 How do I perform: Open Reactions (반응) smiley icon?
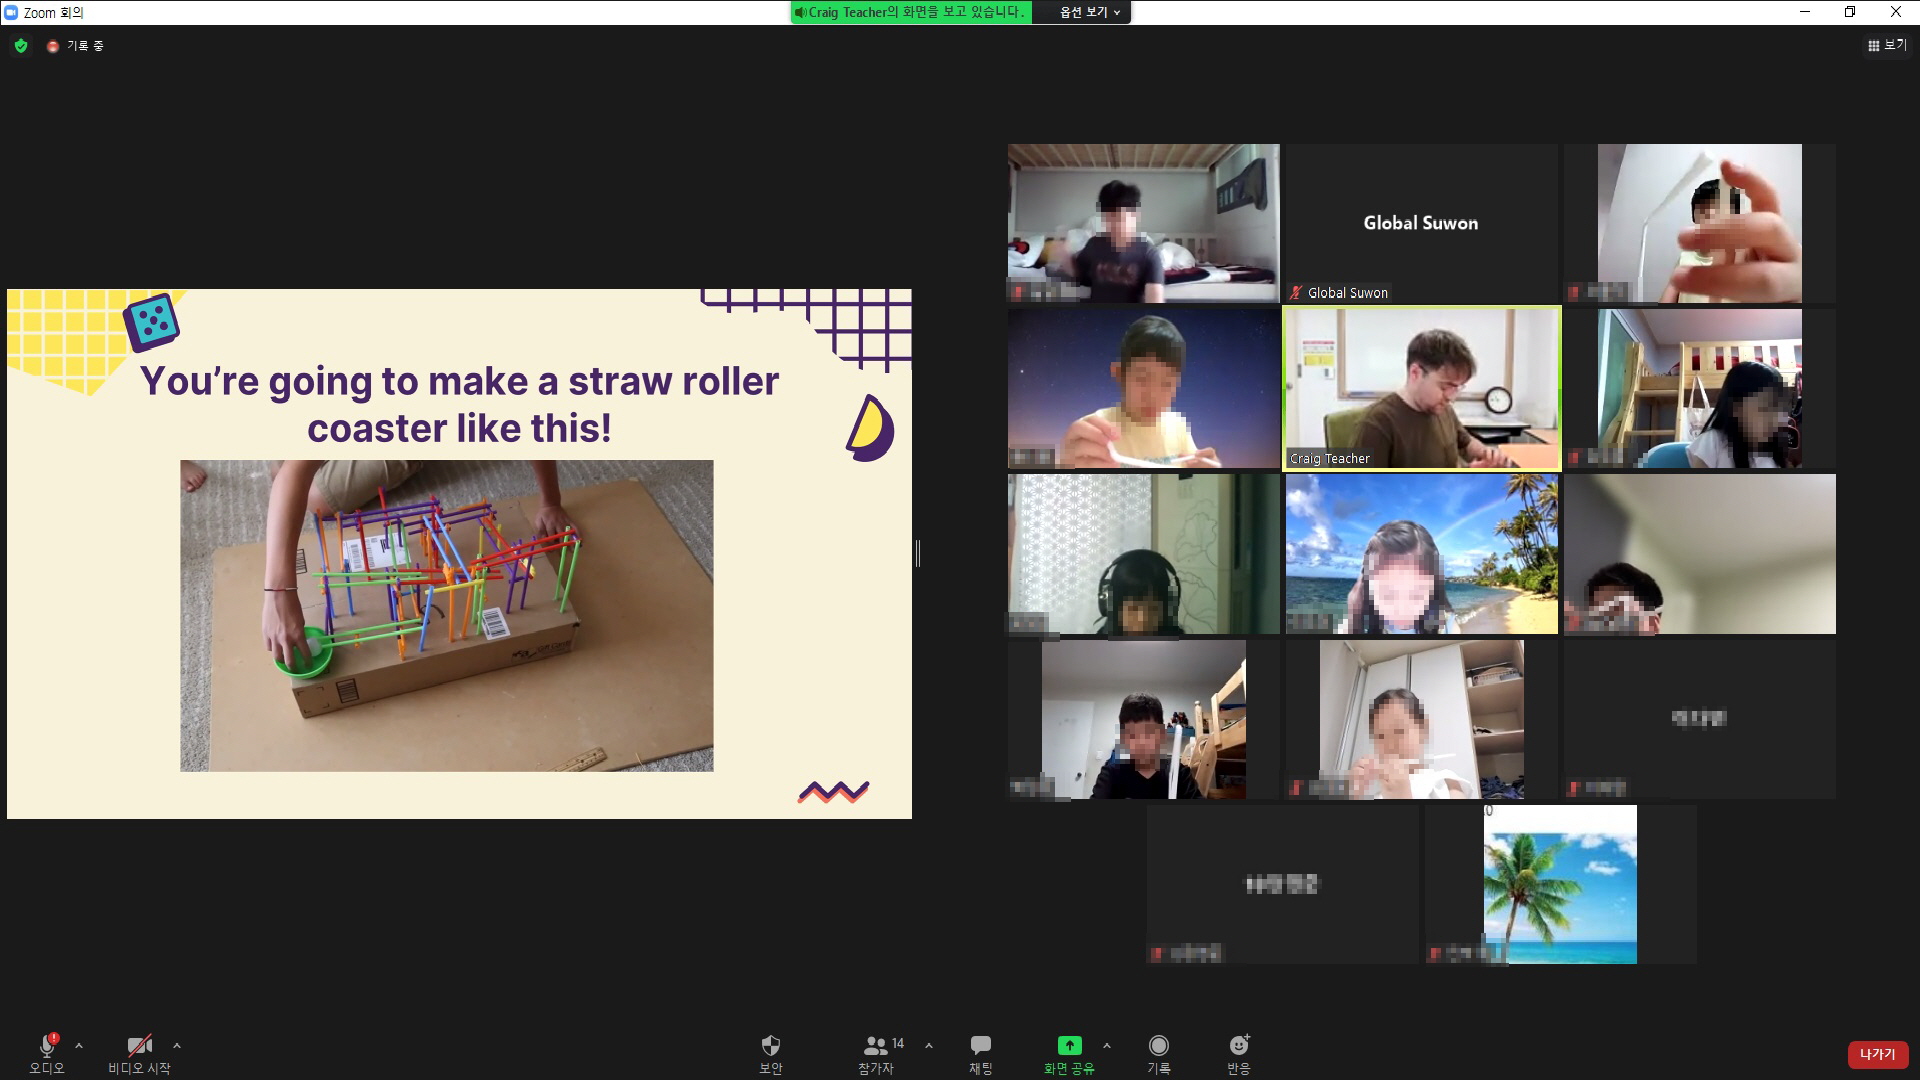click(1238, 1046)
